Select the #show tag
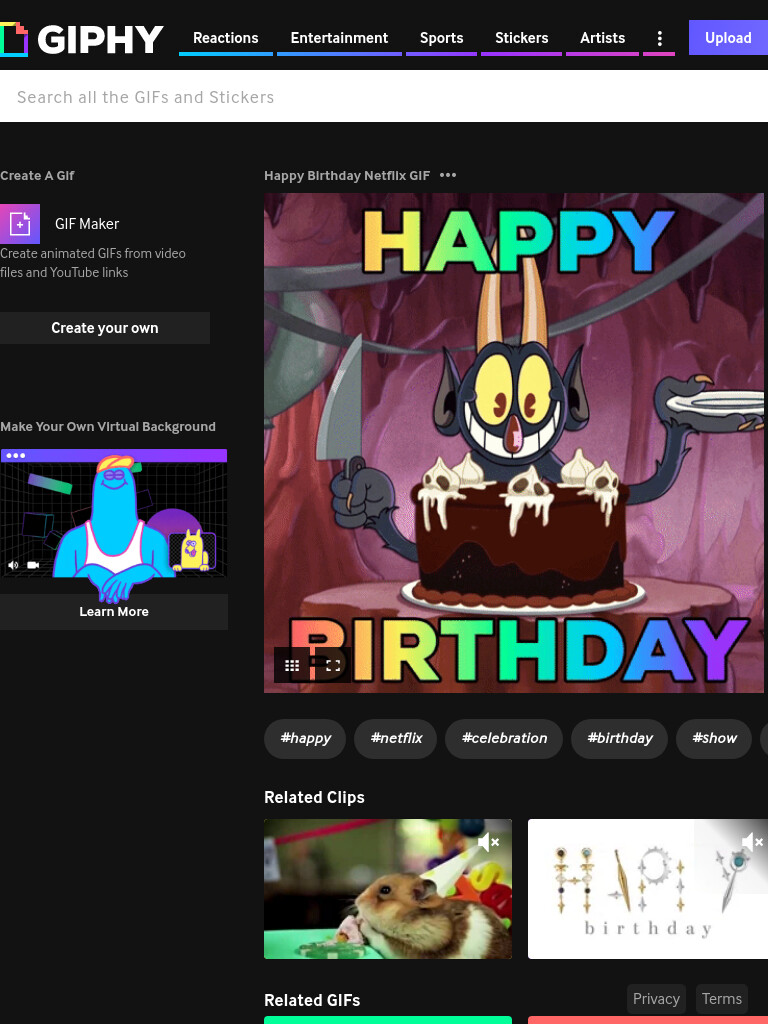 714,739
